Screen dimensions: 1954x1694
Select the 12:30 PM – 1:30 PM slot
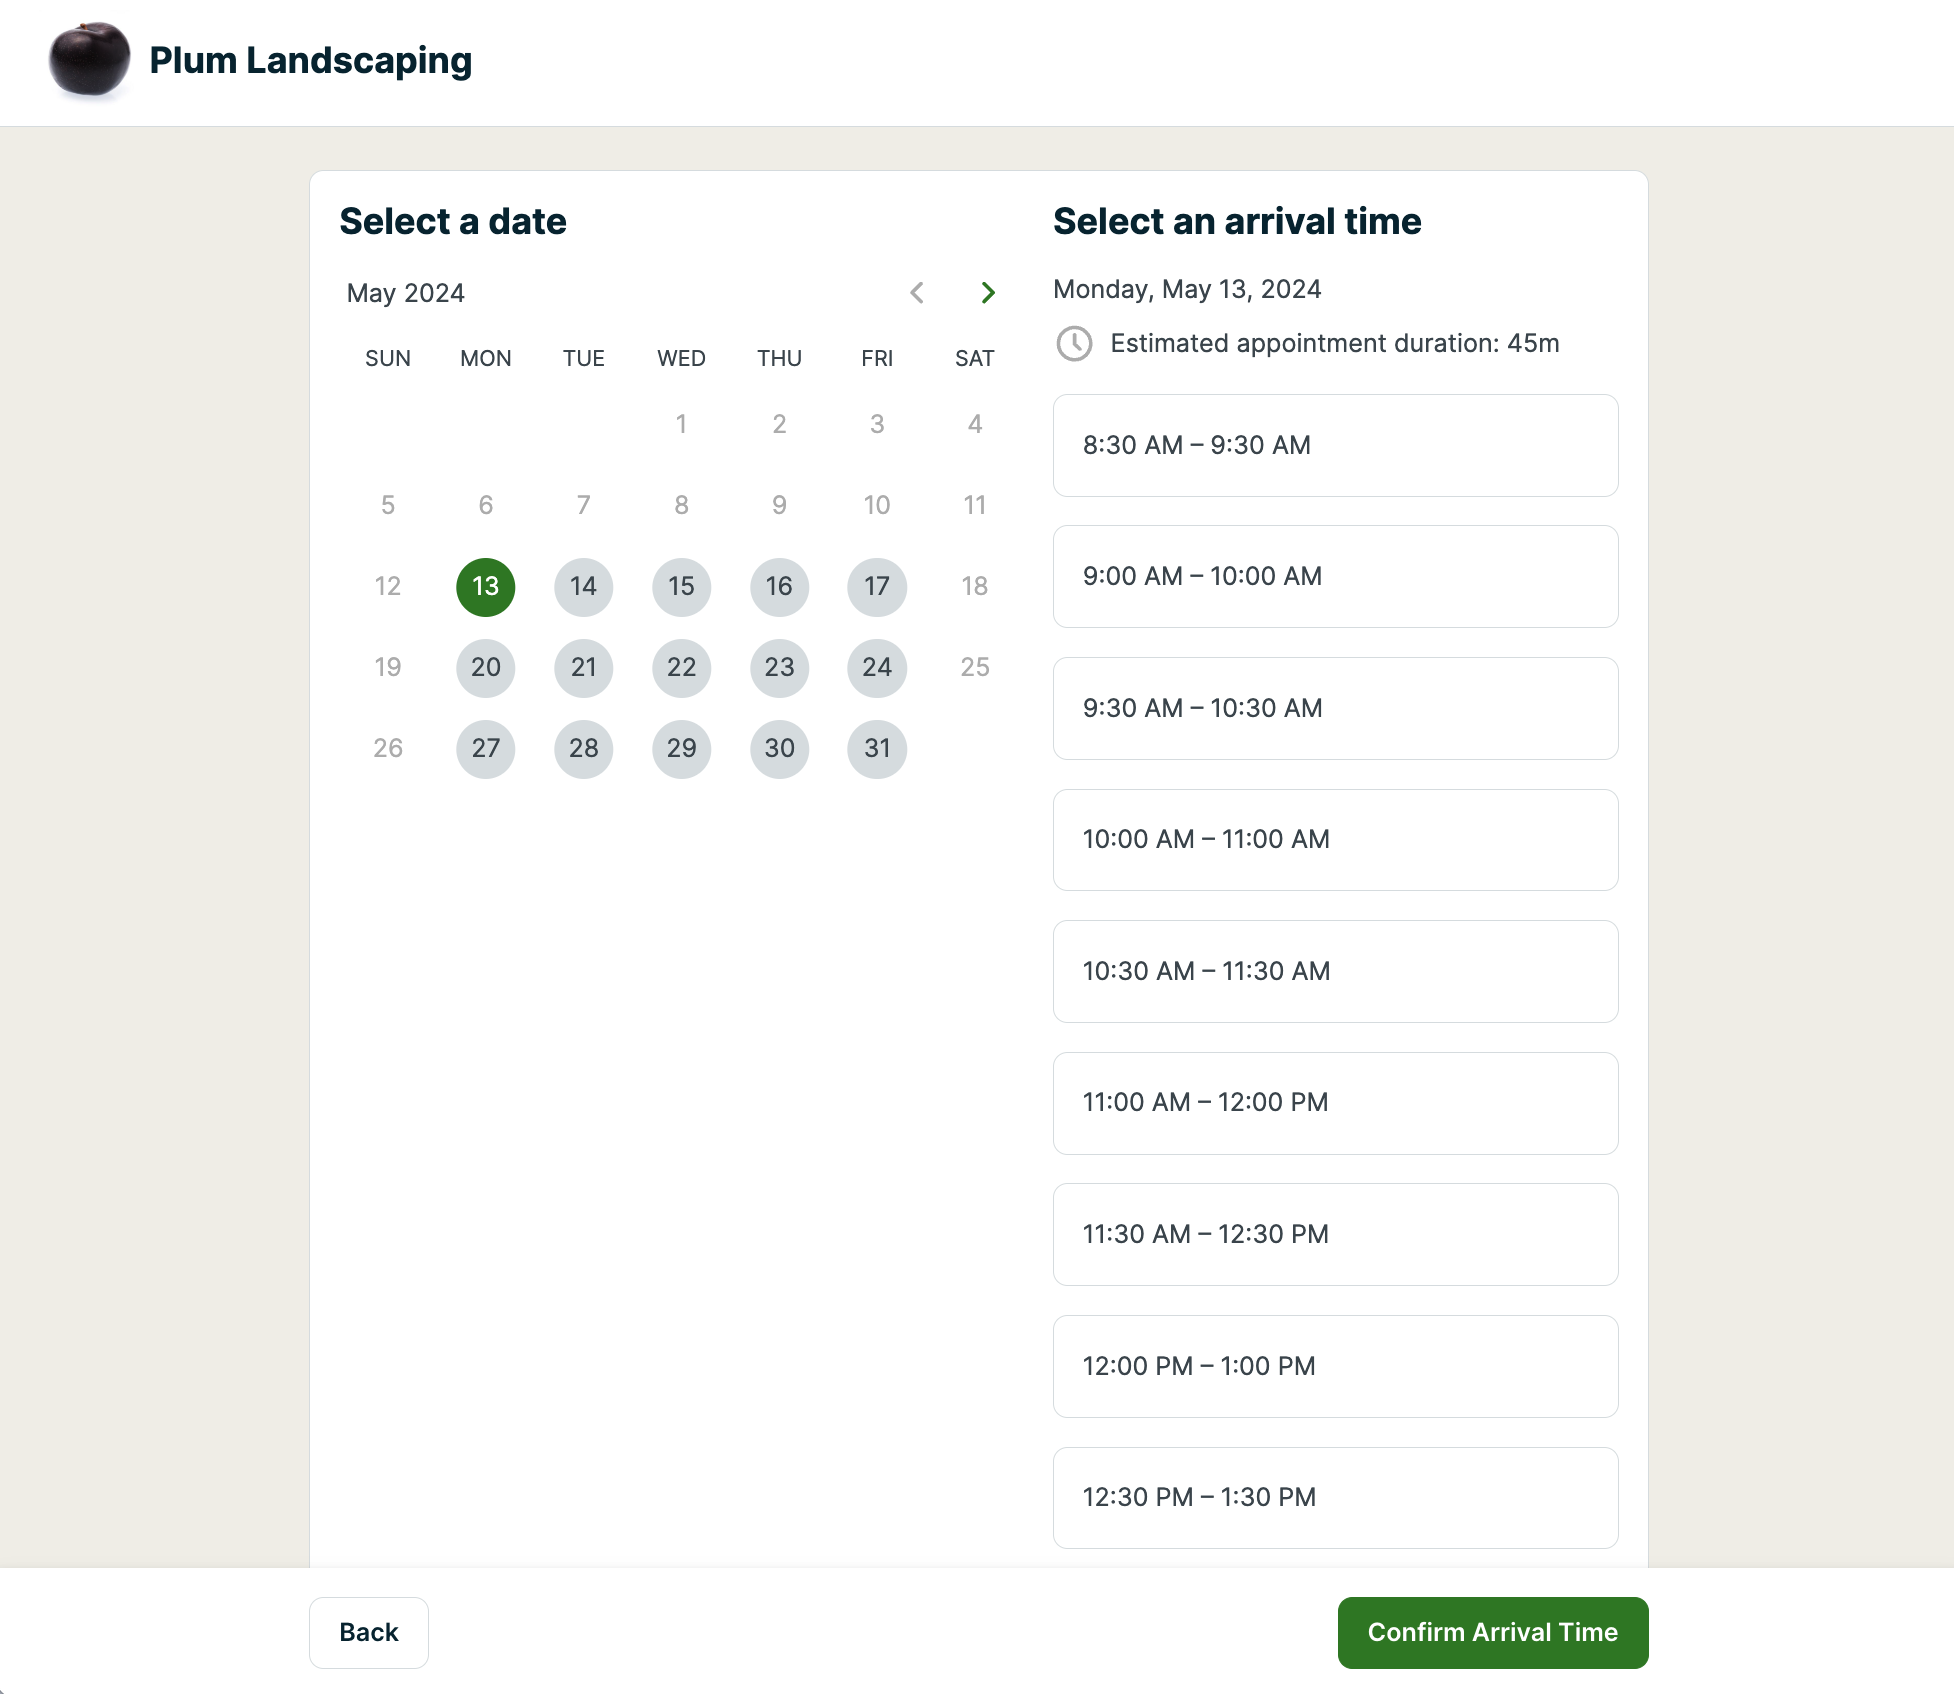[x=1335, y=1497]
